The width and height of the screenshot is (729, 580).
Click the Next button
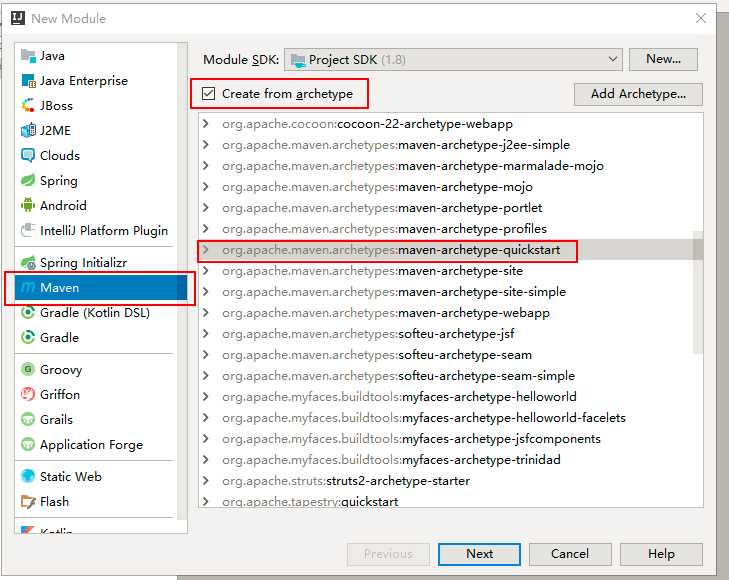coord(479,554)
